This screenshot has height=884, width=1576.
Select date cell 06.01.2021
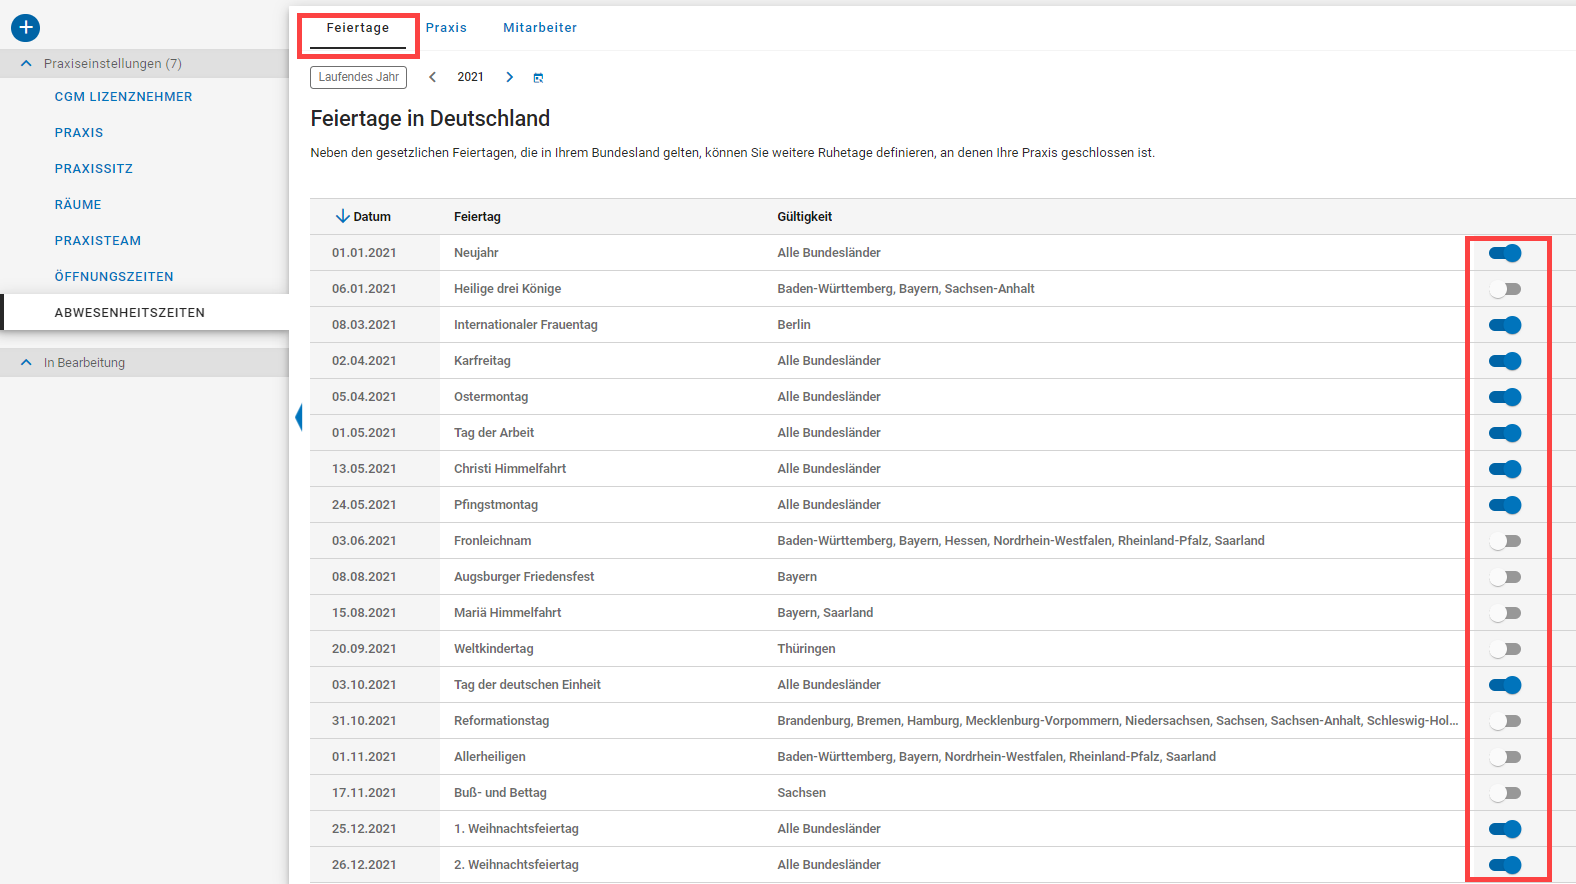[x=364, y=289]
